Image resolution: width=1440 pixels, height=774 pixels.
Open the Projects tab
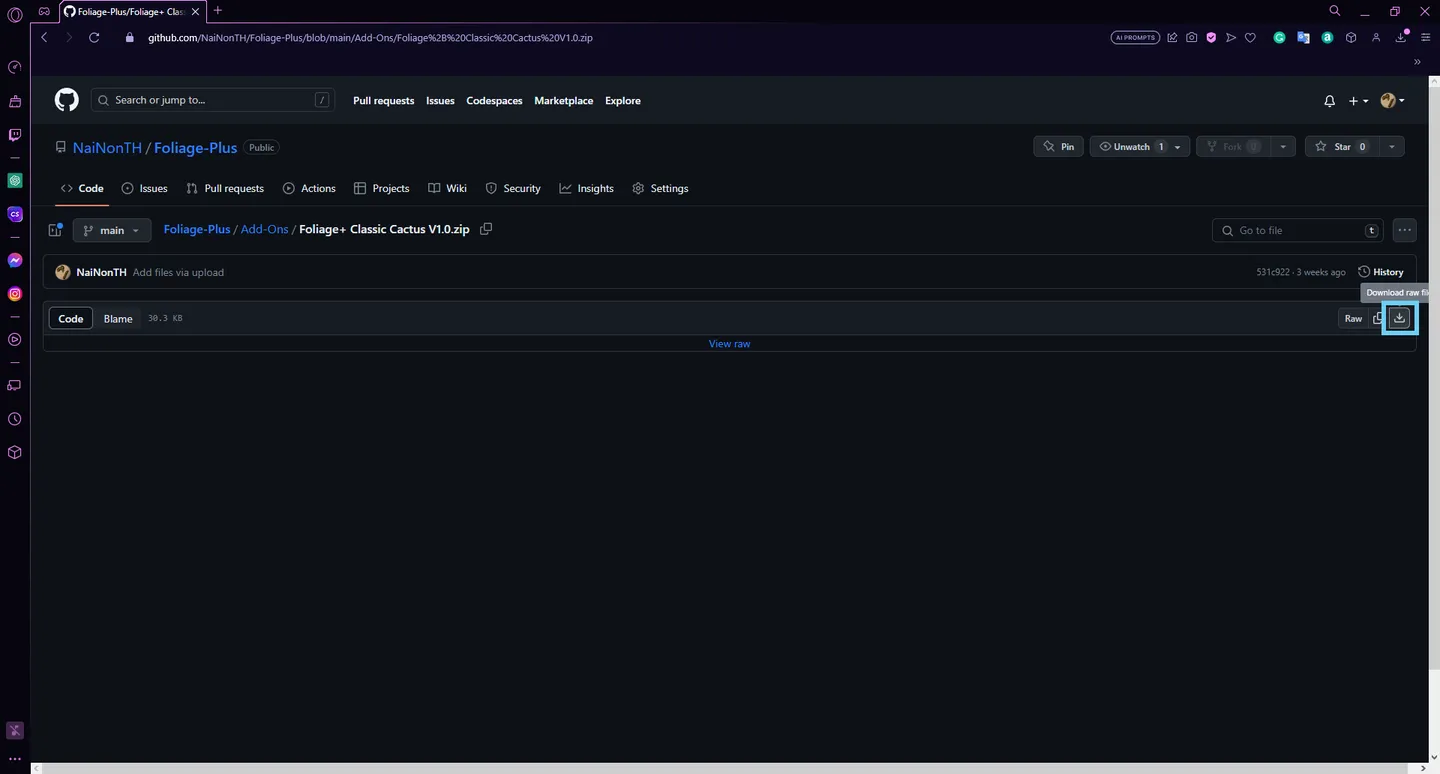381,188
